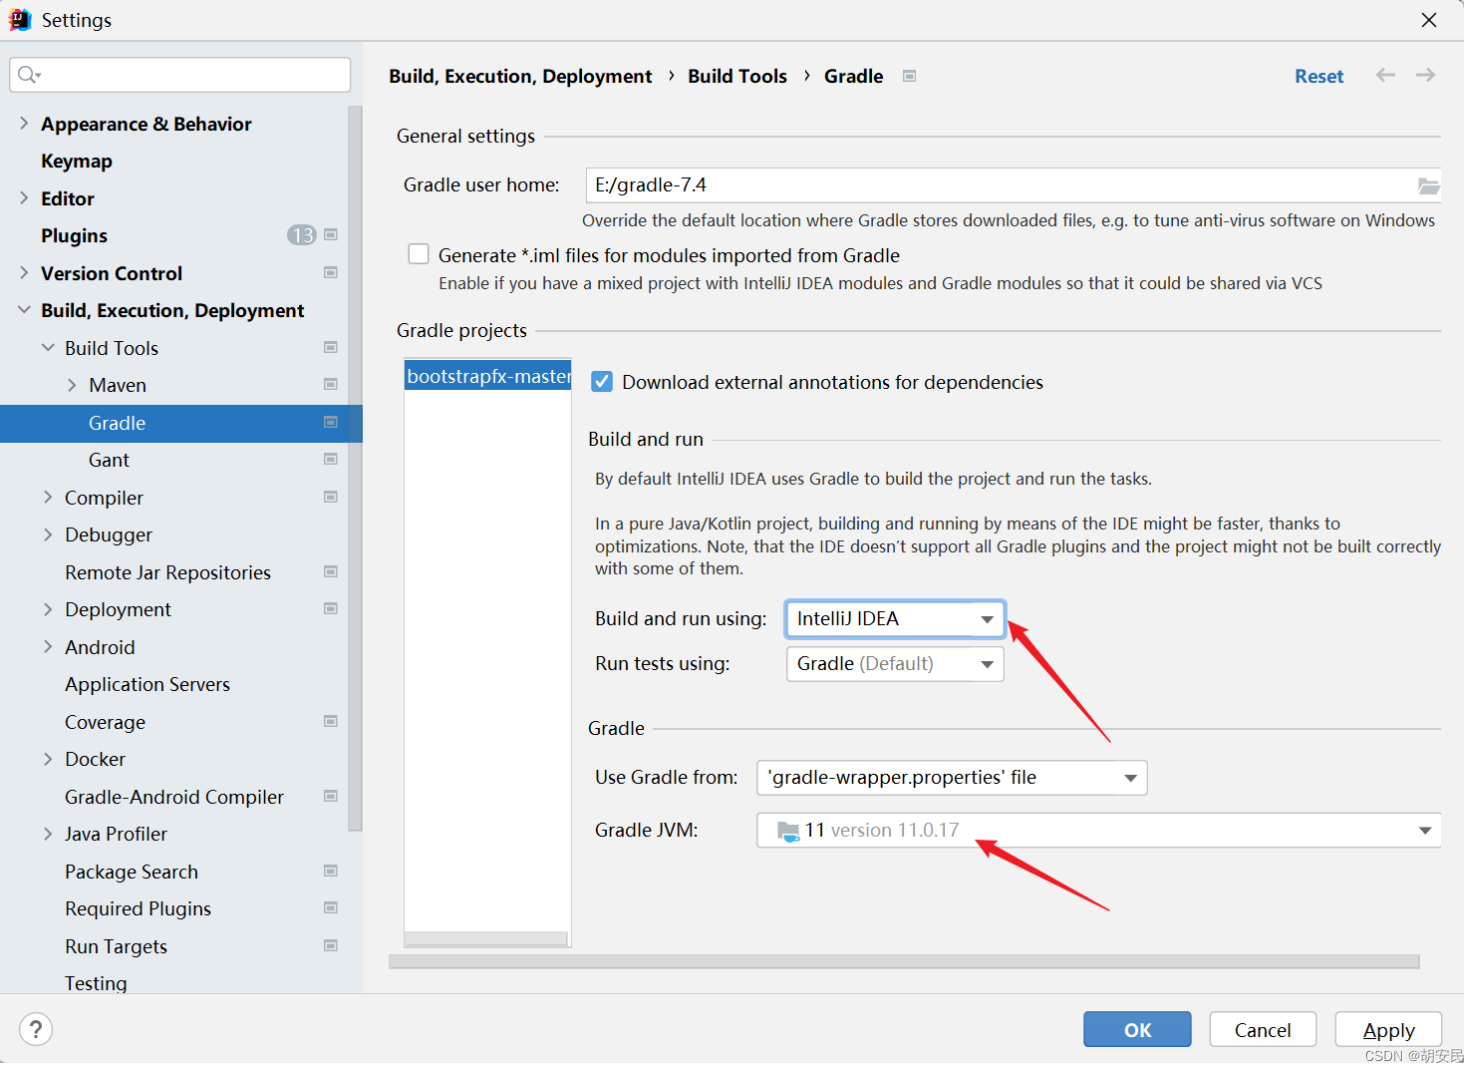Click the settings search field
The width and height of the screenshot is (1479, 1073).
[x=182, y=75]
